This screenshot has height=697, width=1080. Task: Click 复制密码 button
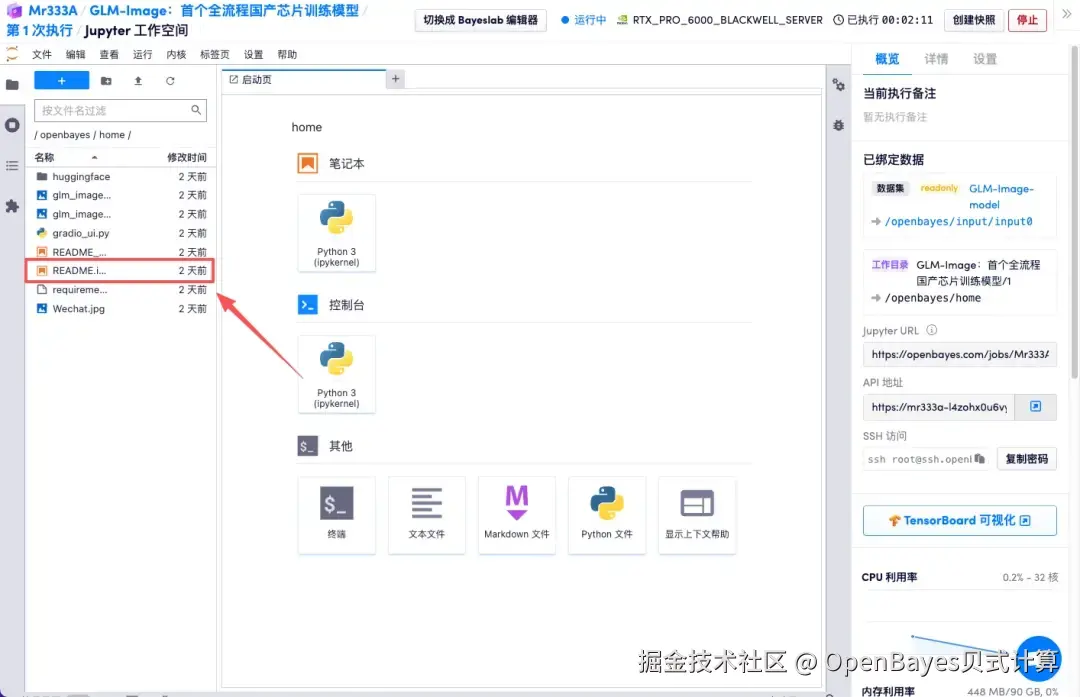click(x=1027, y=459)
